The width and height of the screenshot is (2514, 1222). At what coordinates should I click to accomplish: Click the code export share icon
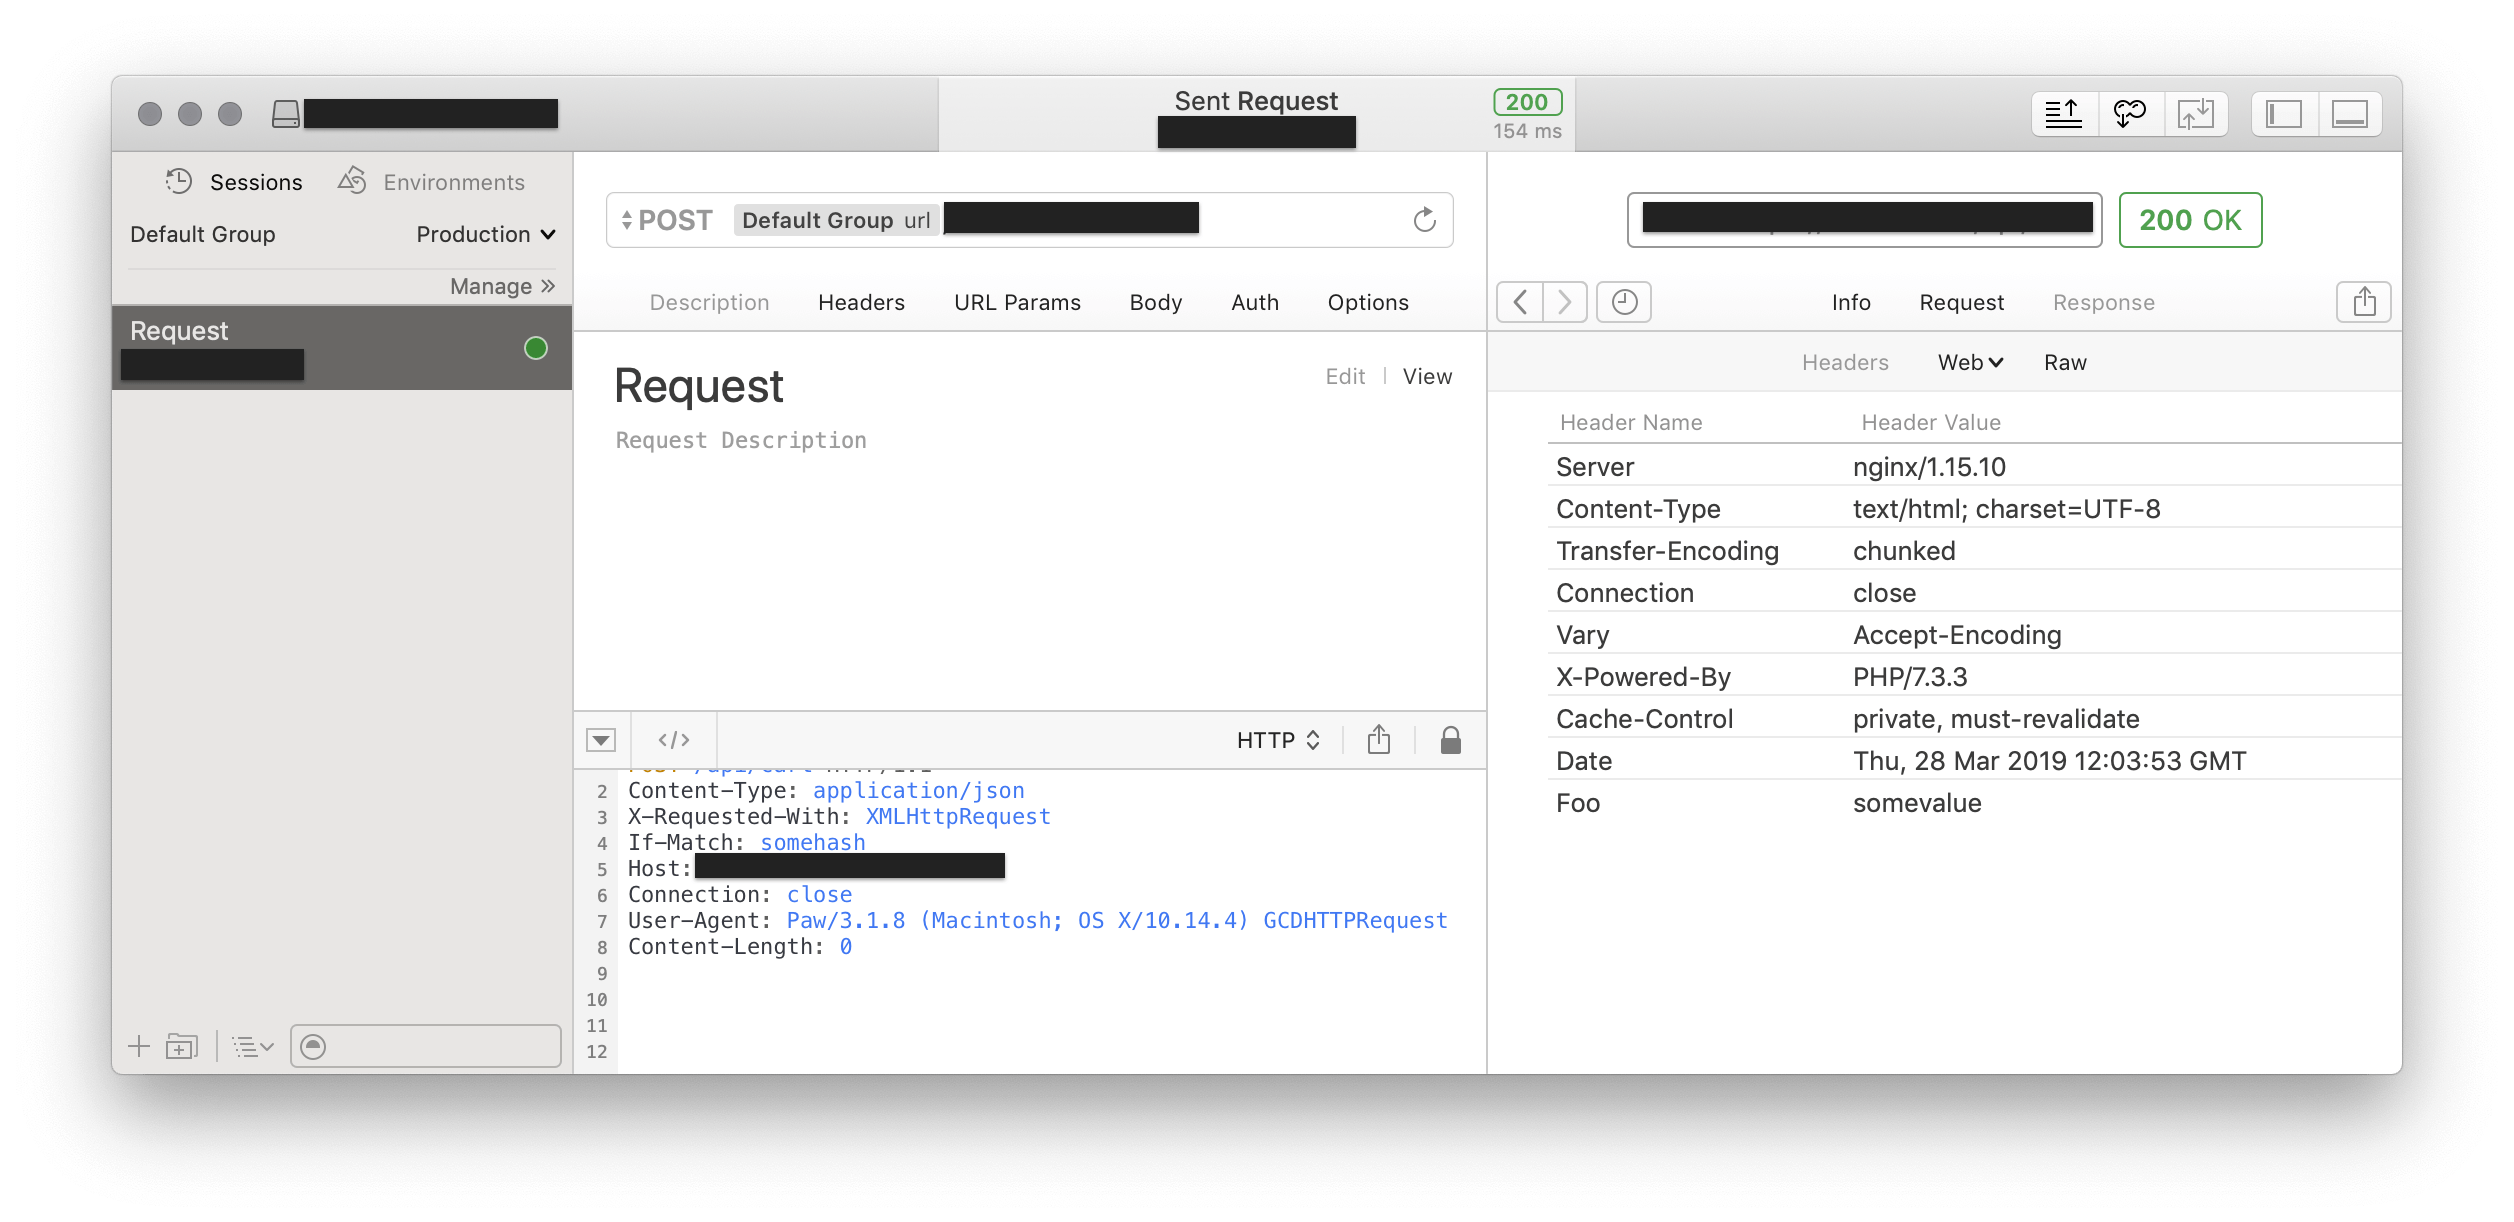(x=1379, y=740)
